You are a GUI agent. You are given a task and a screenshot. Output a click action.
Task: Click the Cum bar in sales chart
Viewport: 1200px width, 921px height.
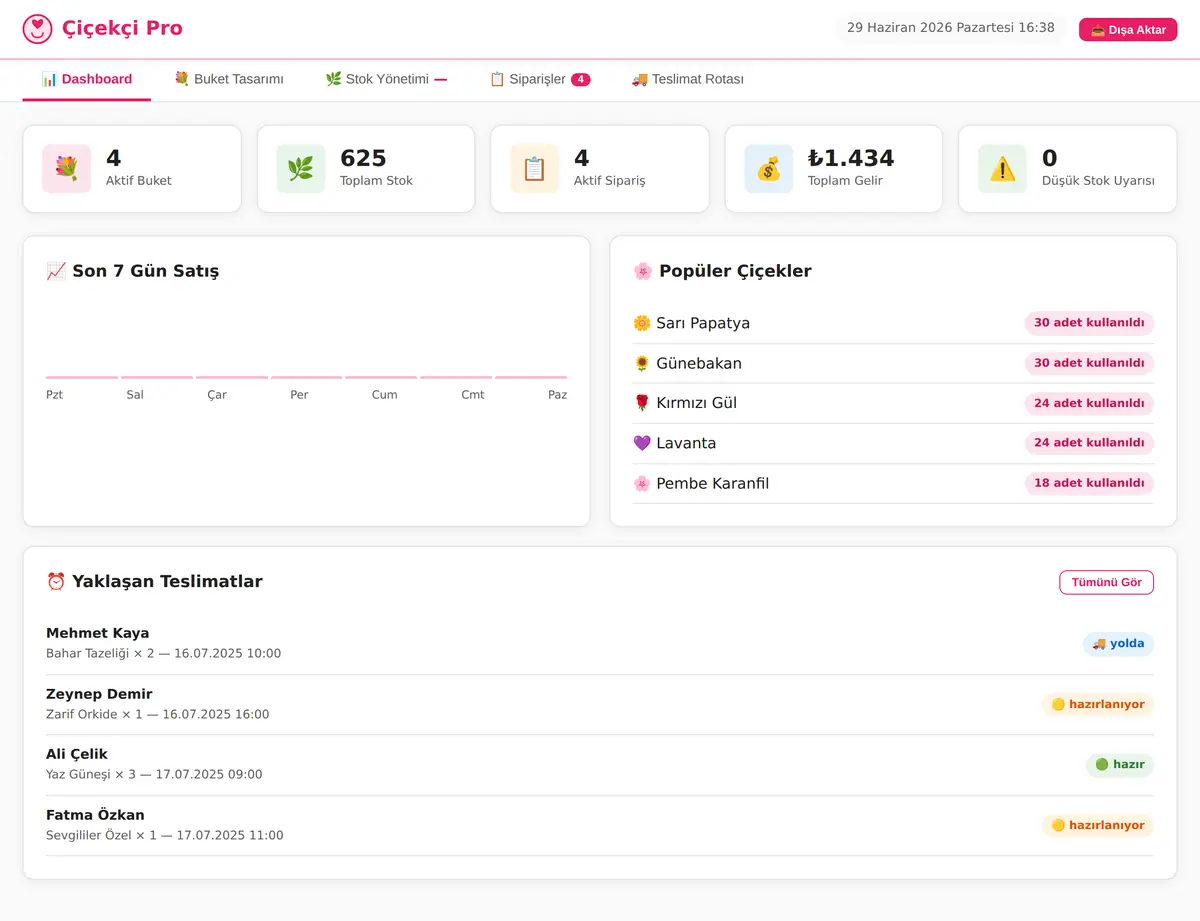pos(381,377)
